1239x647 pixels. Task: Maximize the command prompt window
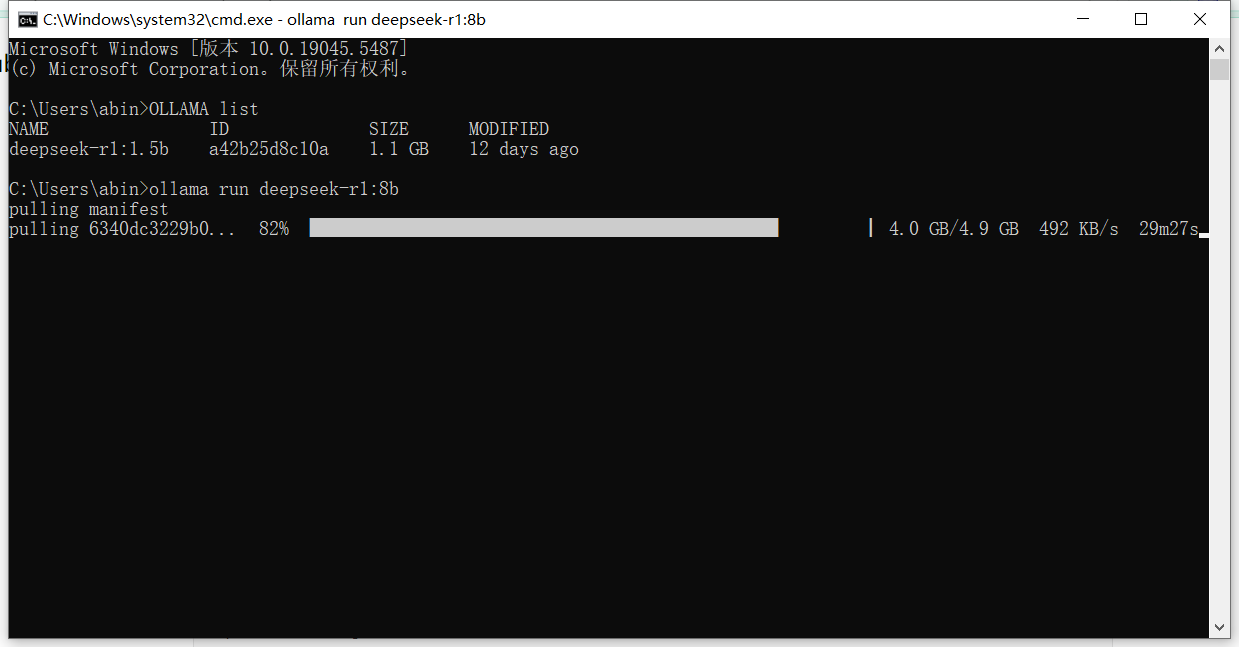[x=1141, y=19]
